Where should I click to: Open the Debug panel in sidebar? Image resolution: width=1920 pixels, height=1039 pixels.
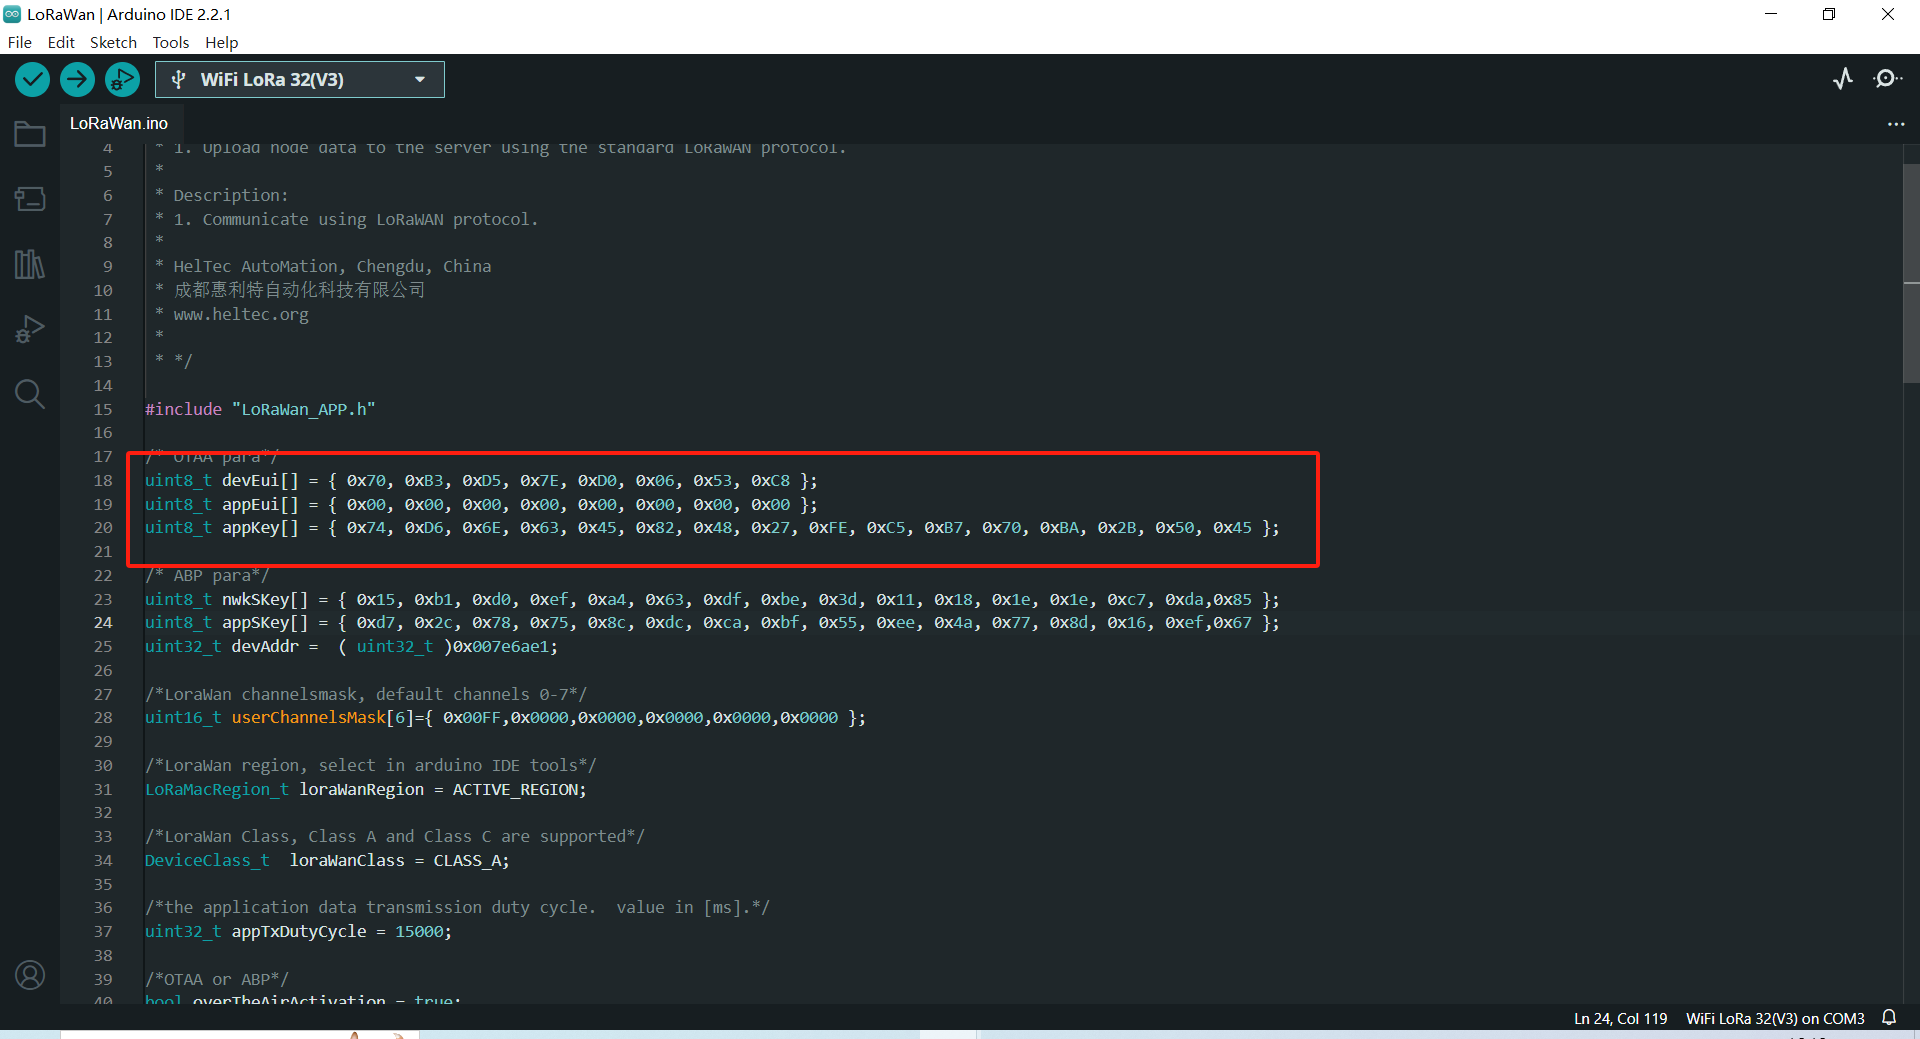30,329
